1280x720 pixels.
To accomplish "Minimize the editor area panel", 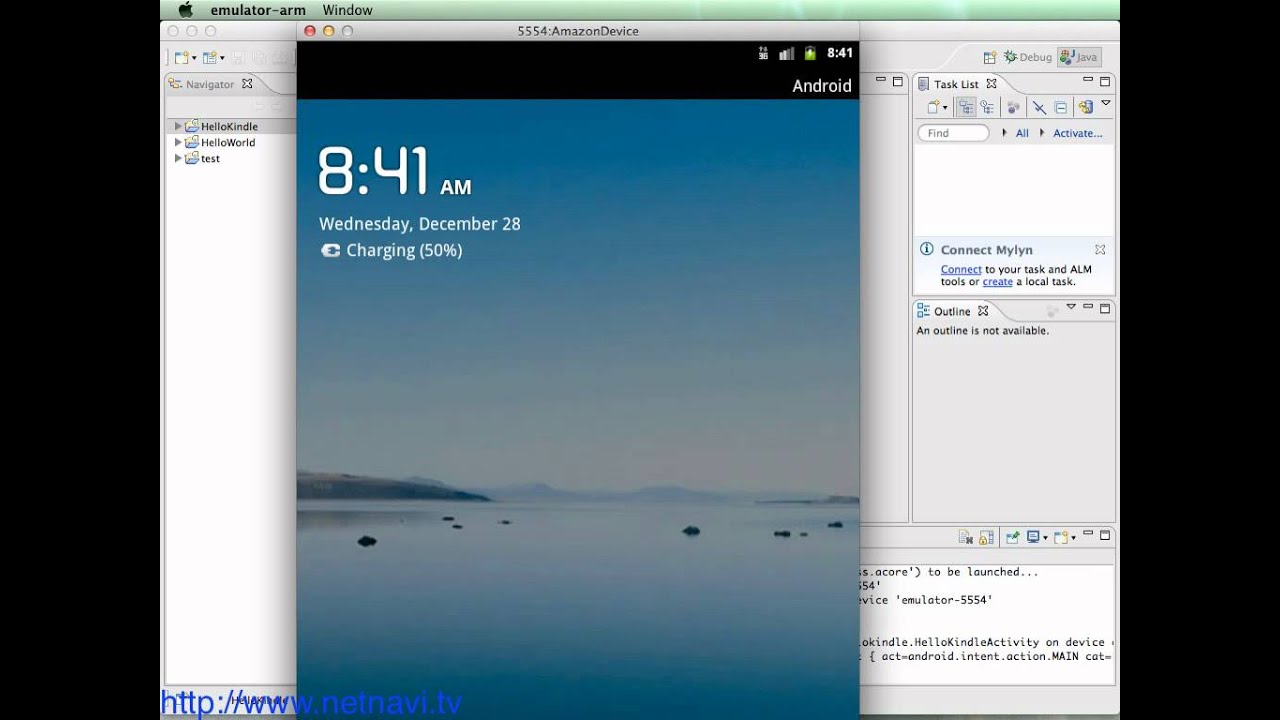I will (x=881, y=80).
